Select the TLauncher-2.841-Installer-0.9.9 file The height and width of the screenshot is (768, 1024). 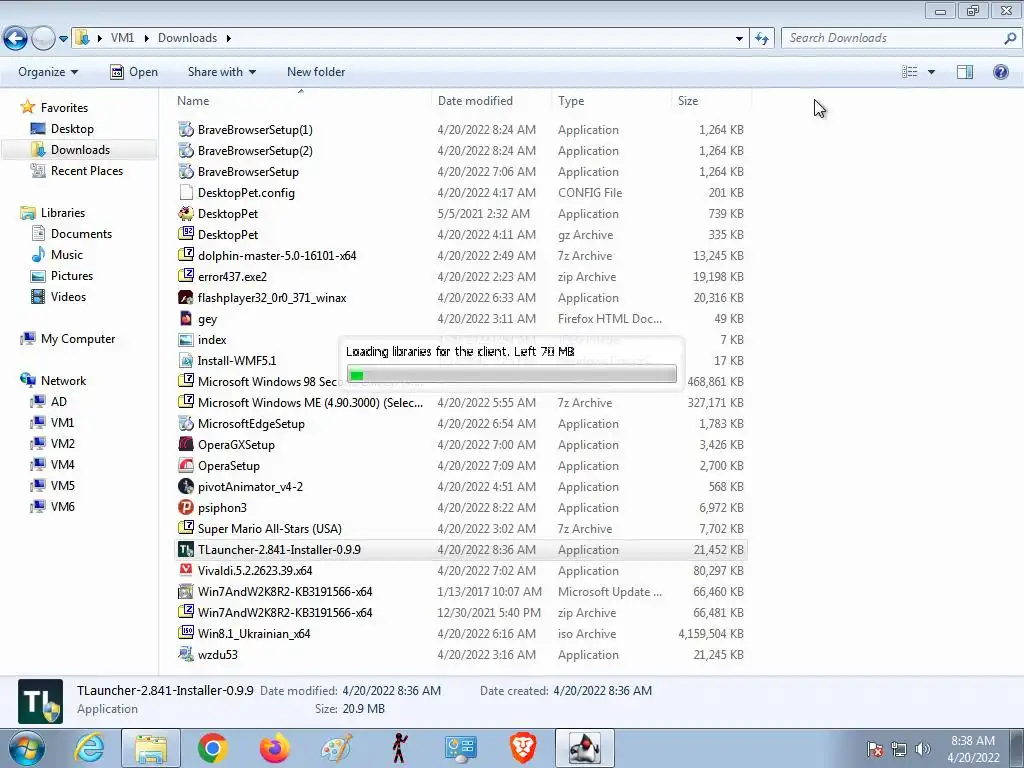(x=461, y=550)
